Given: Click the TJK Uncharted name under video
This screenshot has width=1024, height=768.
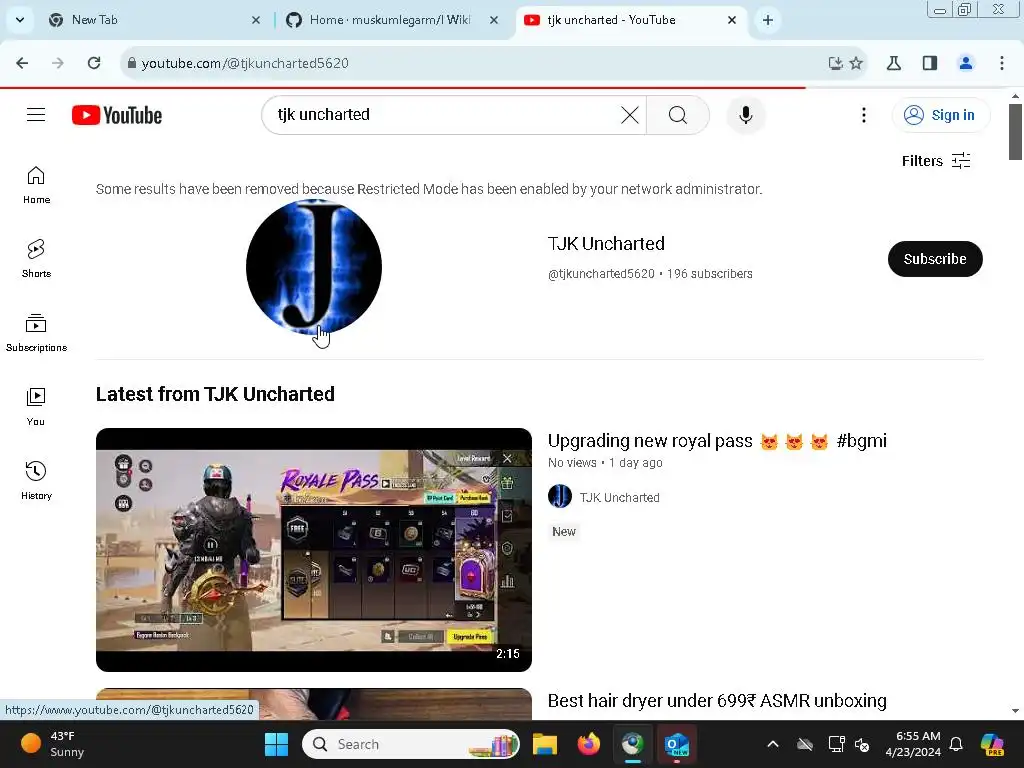Looking at the screenshot, I should 620,498.
